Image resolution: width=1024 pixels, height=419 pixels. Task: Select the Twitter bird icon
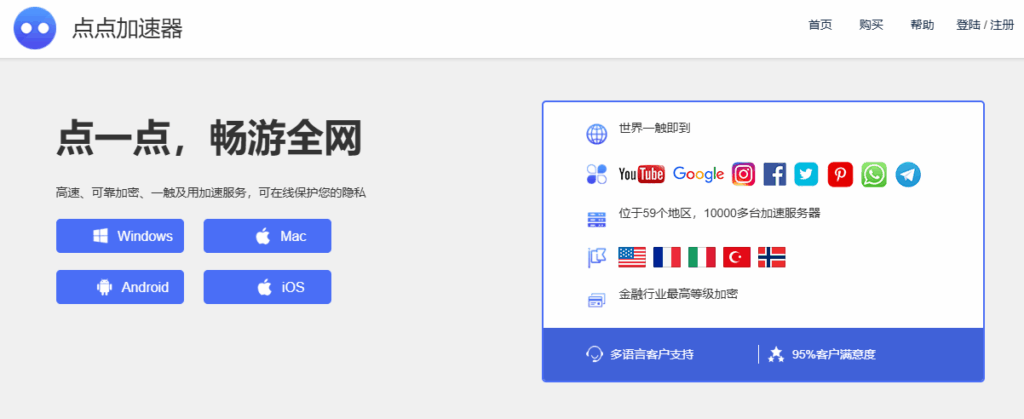pyautogui.click(x=806, y=175)
